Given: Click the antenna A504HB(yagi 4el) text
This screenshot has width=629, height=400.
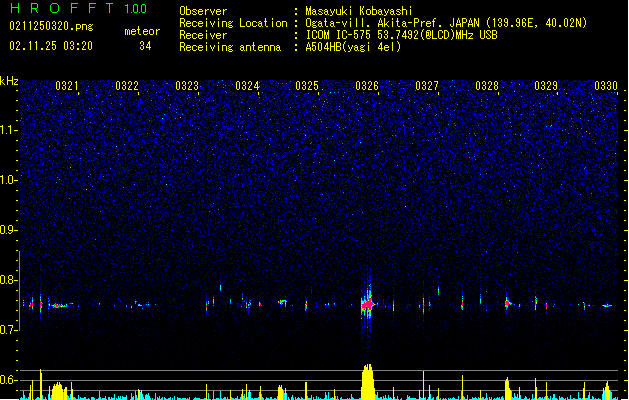Looking at the screenshot, I should pyautogui.click(x=353, y=47).
